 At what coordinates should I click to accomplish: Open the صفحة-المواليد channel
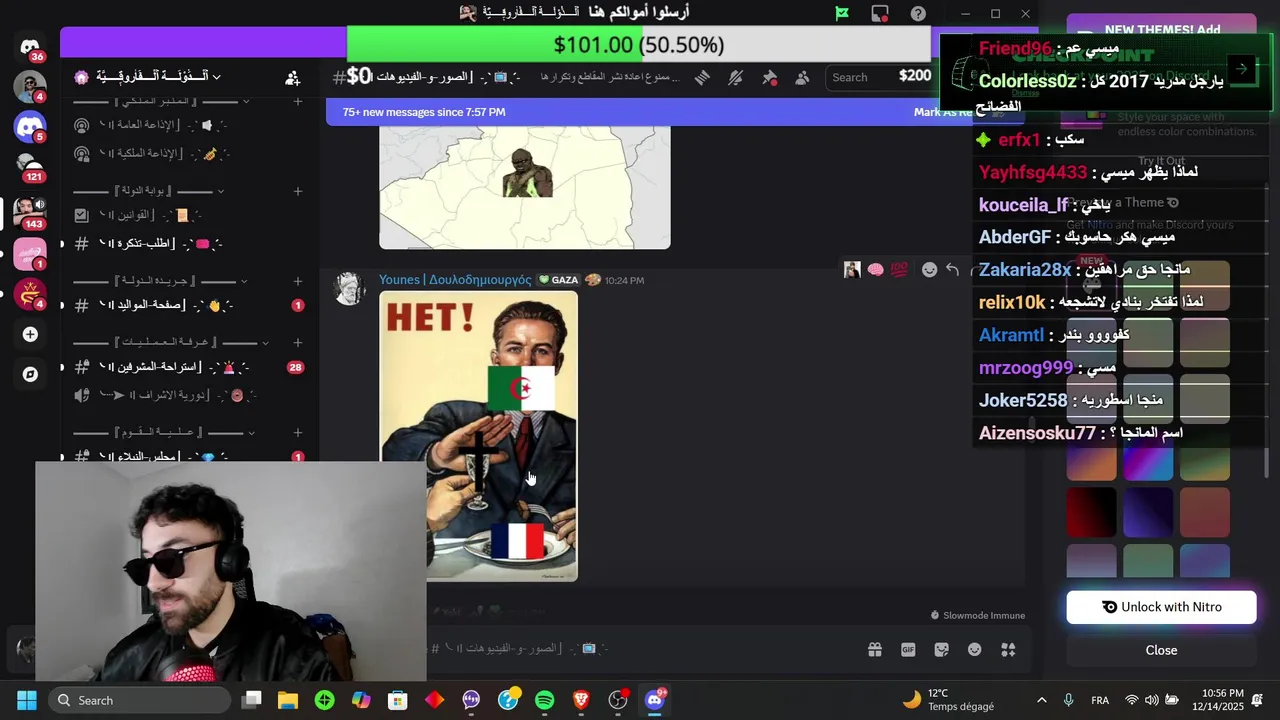click(188, 305)
